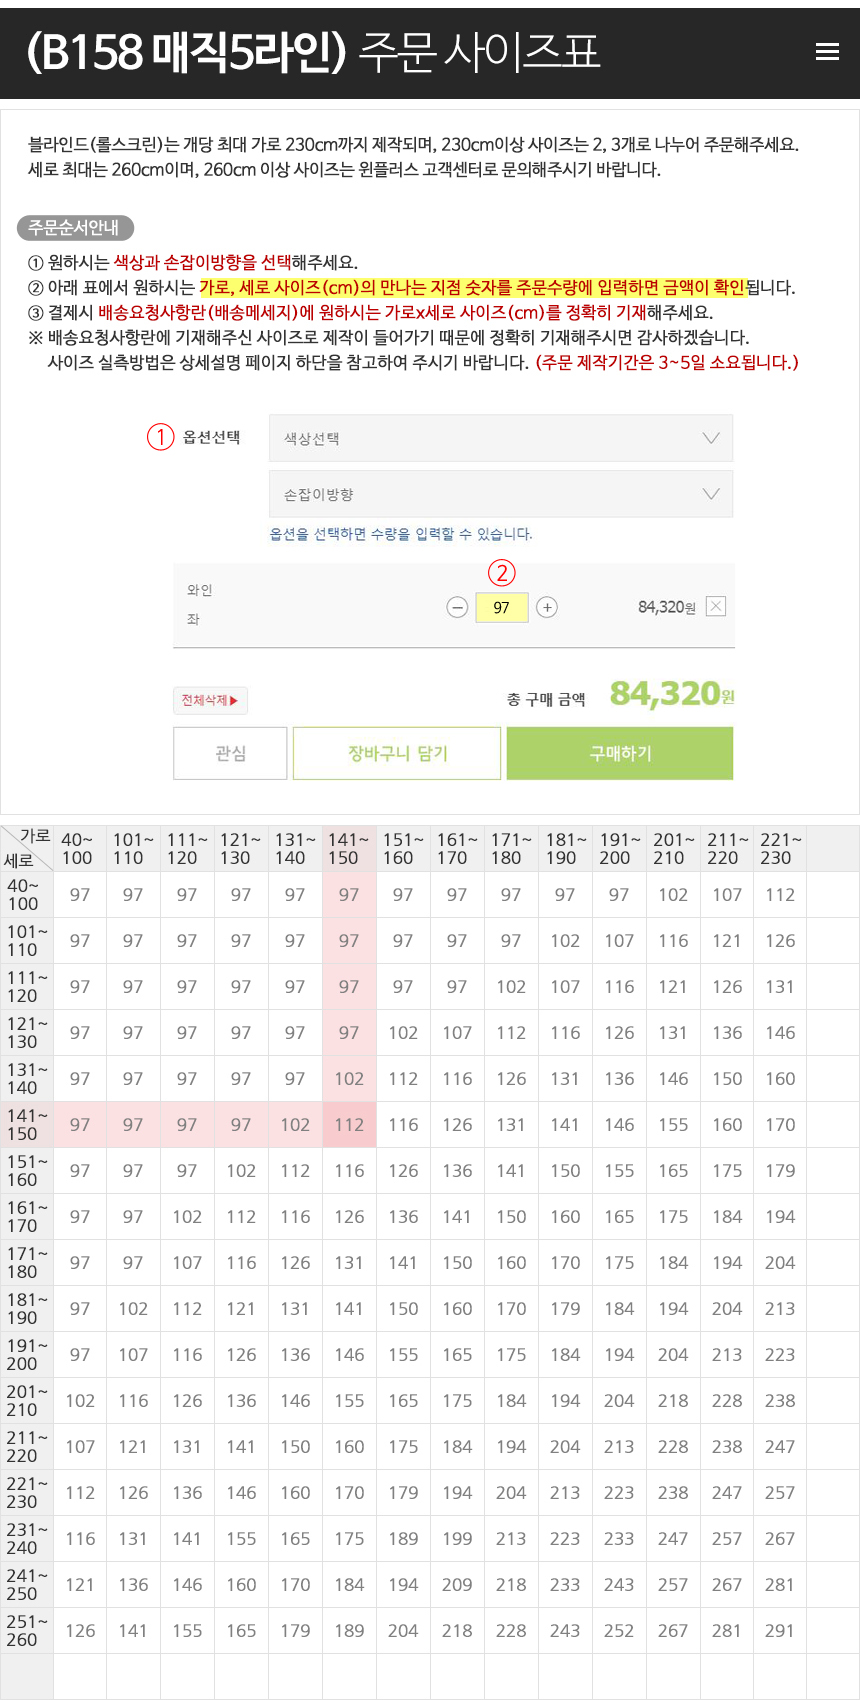Click the 장바구니 담기 cart button

coord(397,753)
